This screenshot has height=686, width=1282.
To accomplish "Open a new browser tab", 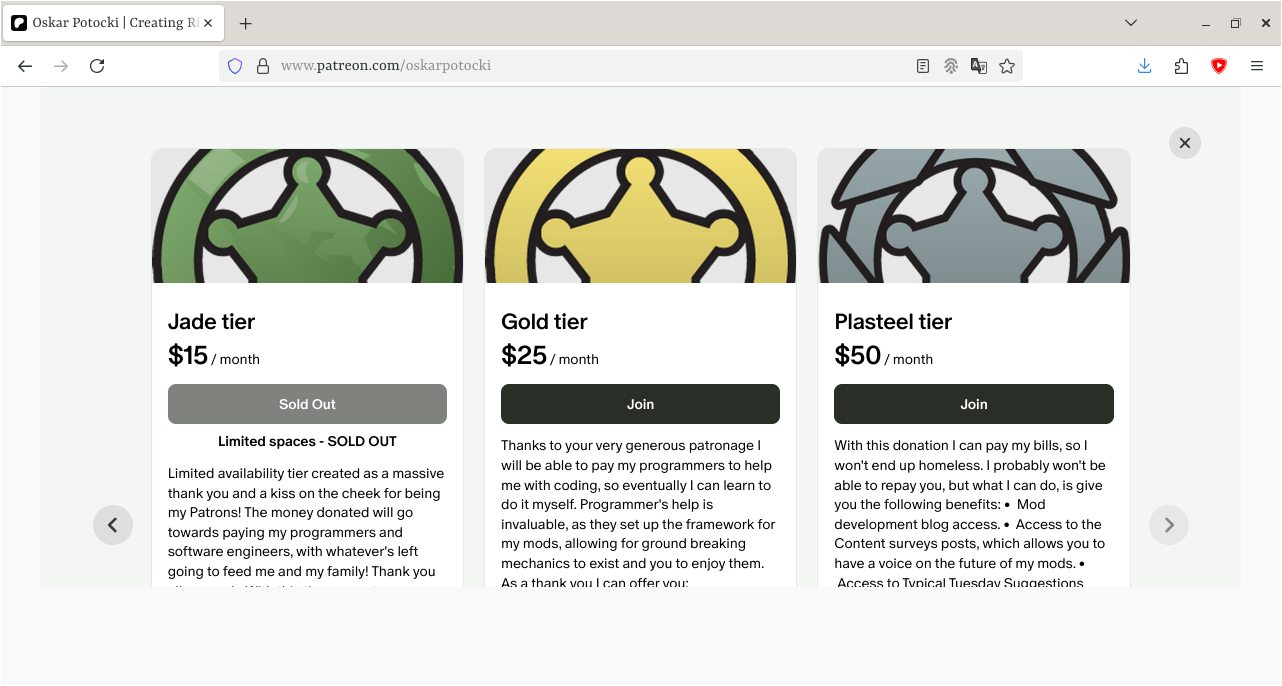I will 245,23.
